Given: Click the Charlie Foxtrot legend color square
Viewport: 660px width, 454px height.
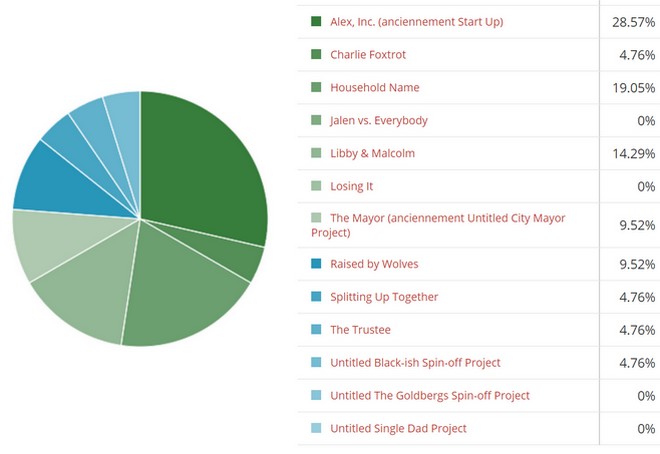Looking at the screenshot, I should pos(316,54).
